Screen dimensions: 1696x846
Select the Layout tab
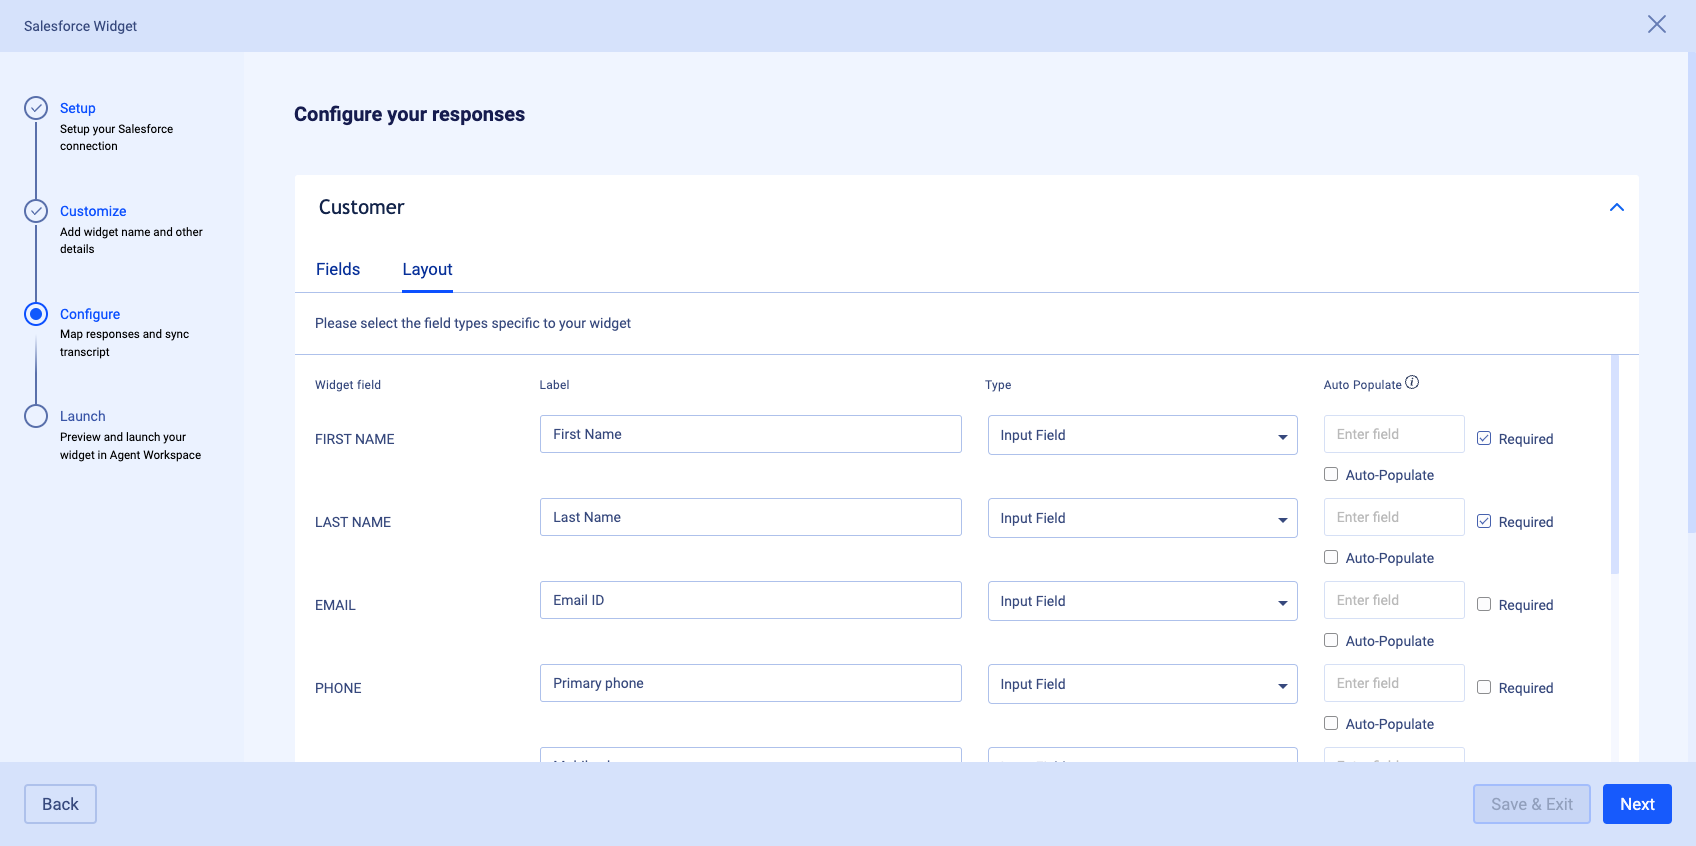[427, 269]
